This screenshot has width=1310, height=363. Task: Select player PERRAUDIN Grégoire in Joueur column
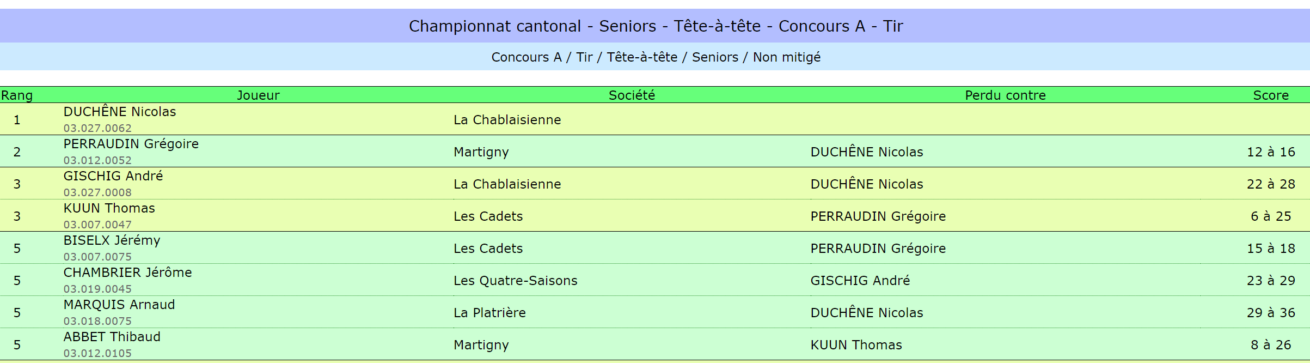(x=131, y=144)
